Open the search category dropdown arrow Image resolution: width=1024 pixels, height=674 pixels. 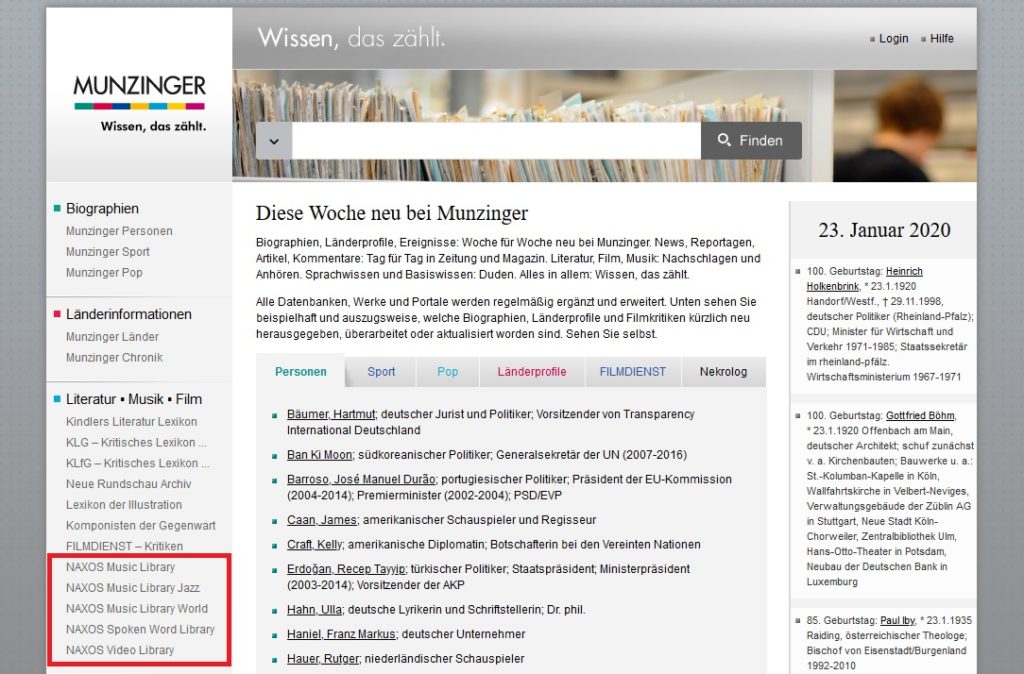coord(273,141)
